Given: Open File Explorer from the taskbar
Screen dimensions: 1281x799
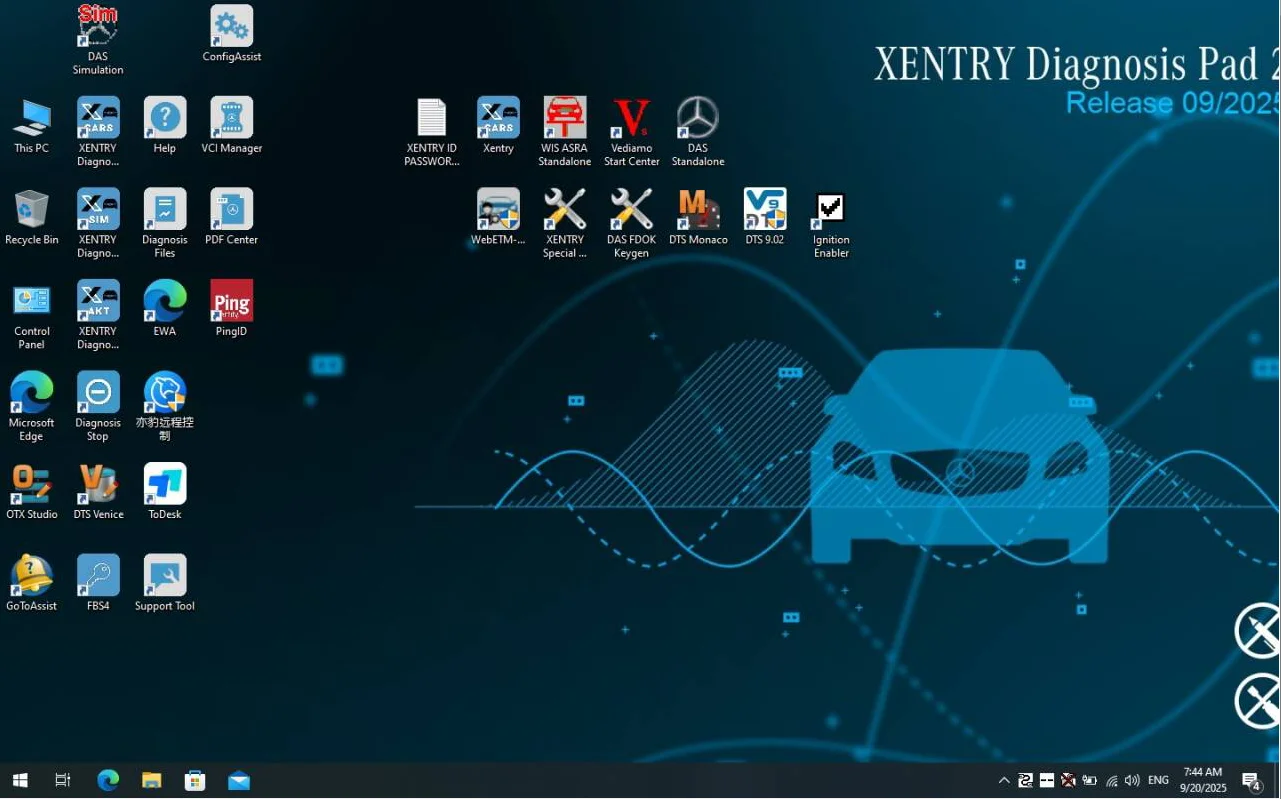Looking at the screenshot, I should coord(151,780).
